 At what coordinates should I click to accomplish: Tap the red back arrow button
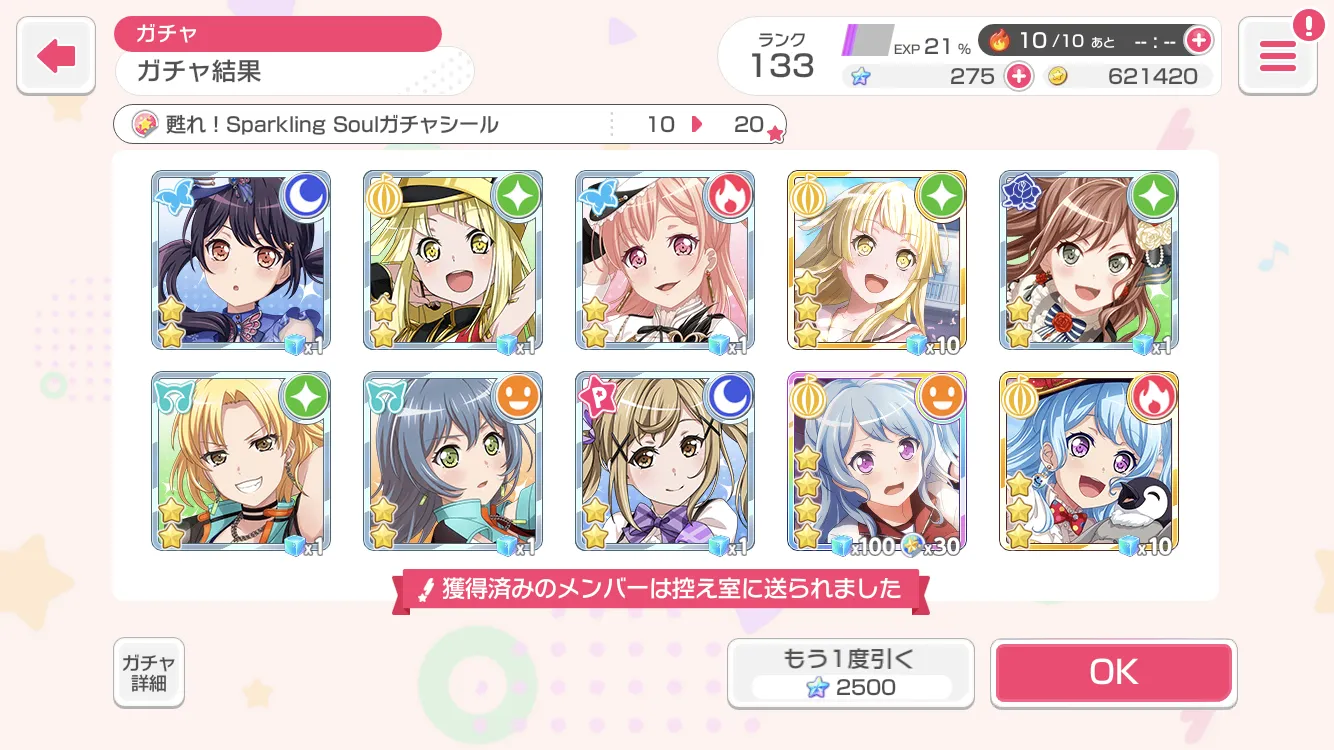click(56, 57)
